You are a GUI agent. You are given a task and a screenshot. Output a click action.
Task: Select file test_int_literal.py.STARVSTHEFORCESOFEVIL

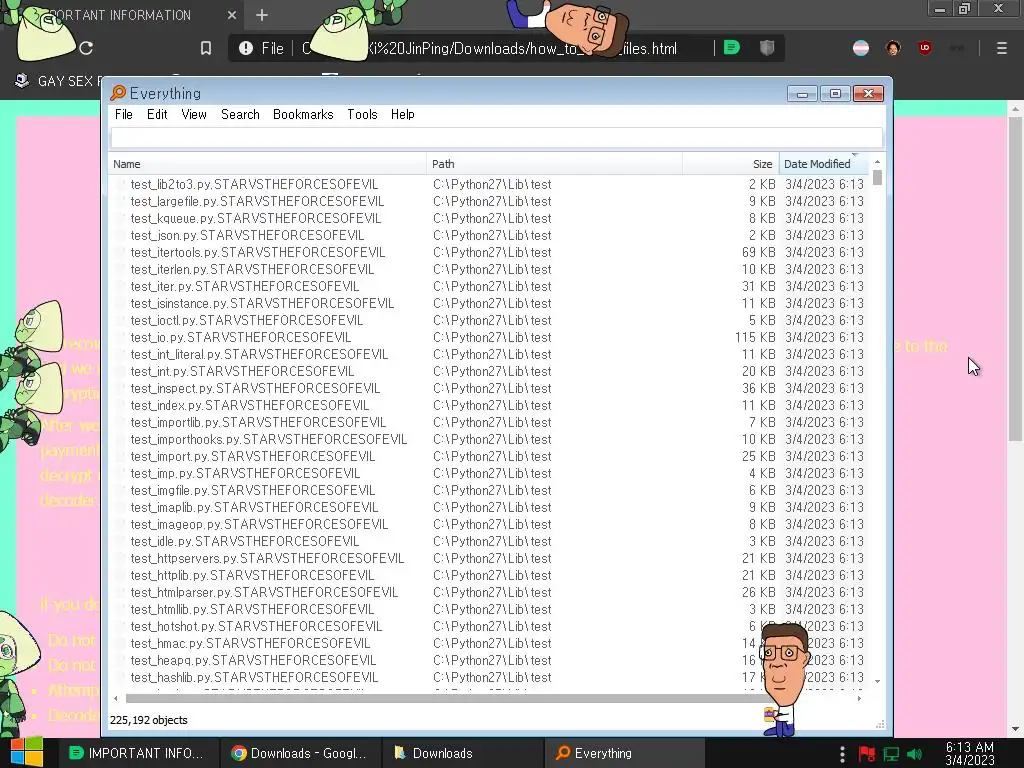259,354
